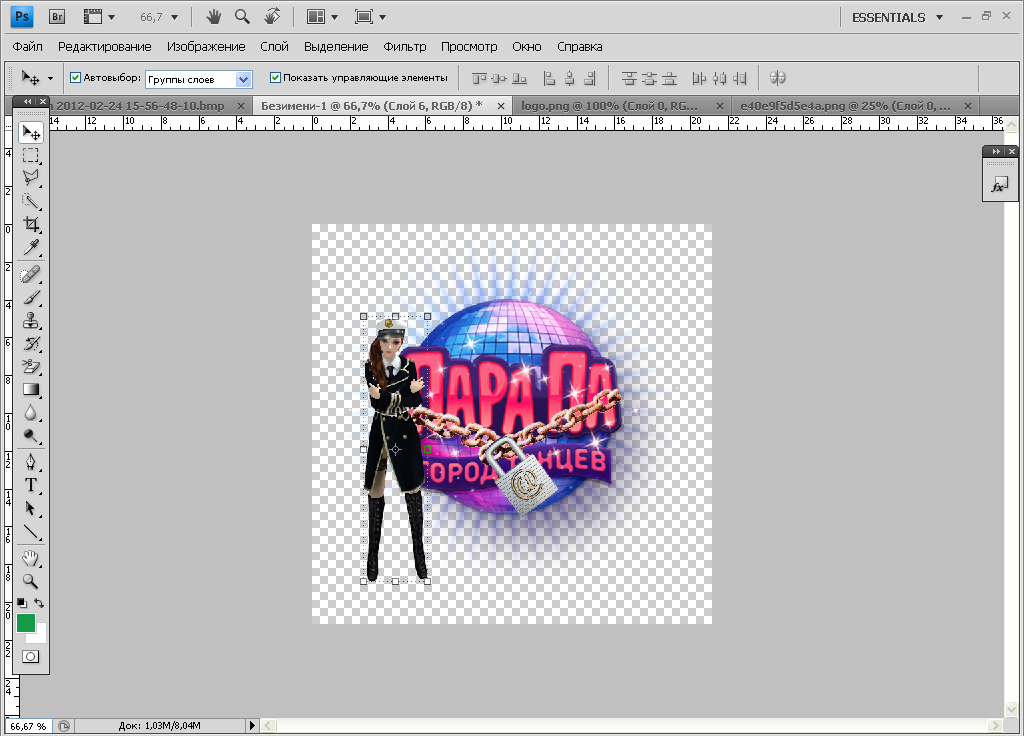Select the Hand tool in toolbox

(x=31, y=558)
